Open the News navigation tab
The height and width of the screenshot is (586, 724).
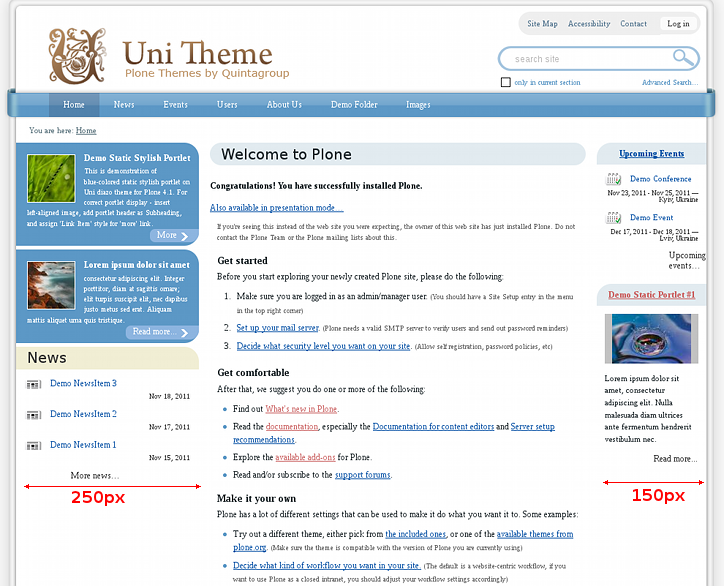click(x=124, y=105)
